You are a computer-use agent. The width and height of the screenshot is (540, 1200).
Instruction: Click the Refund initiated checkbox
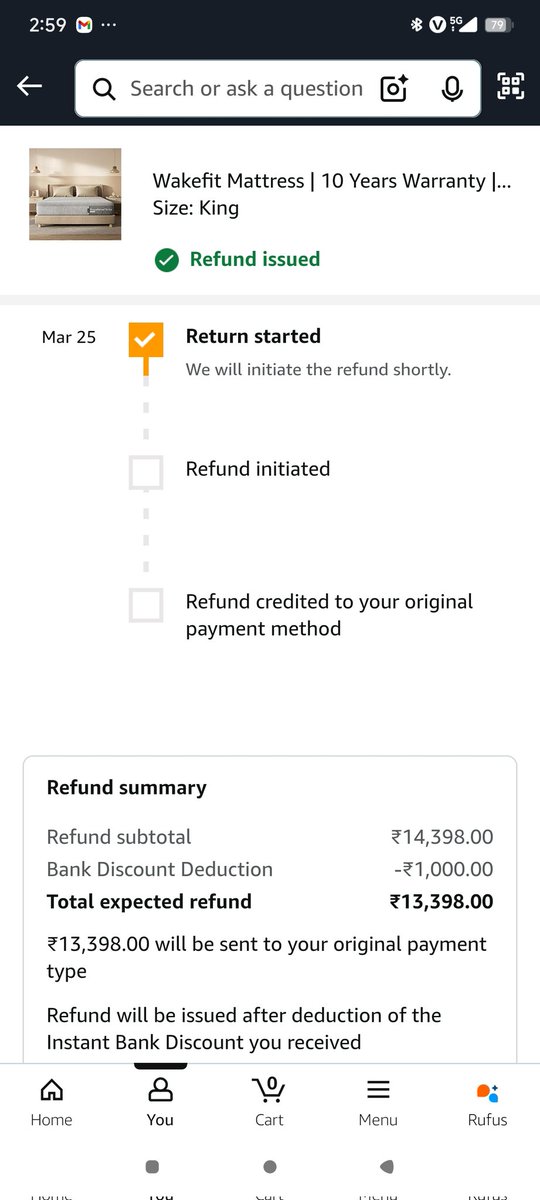(146, 472)
